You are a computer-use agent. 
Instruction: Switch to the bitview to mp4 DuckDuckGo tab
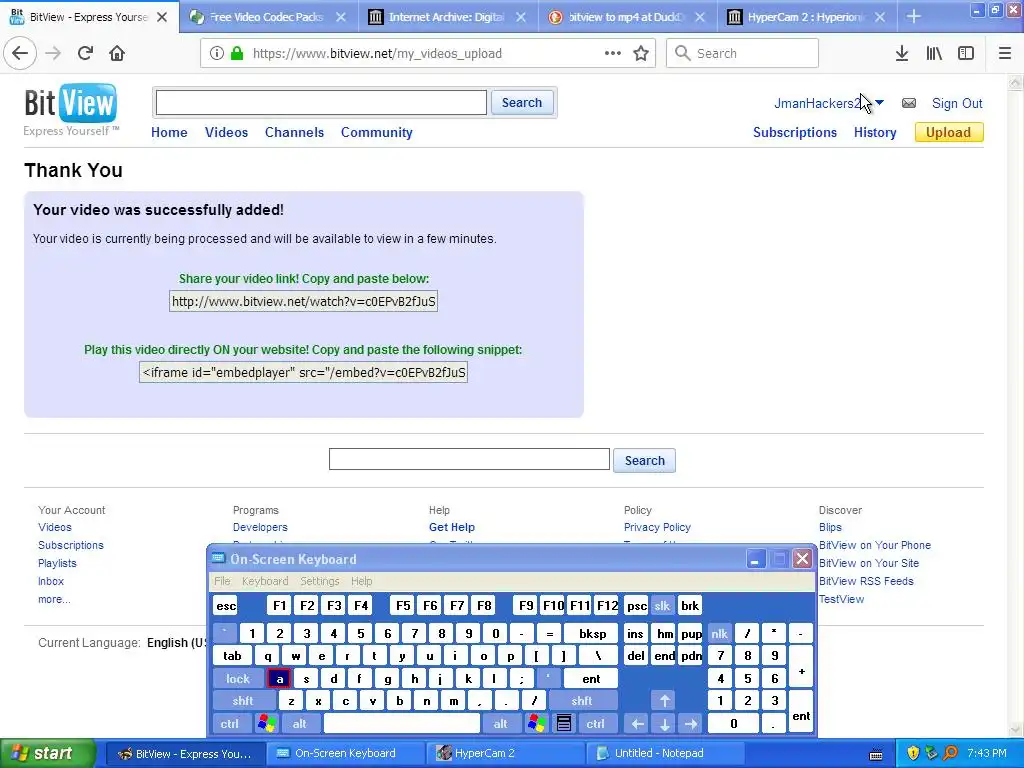(627, 17)
